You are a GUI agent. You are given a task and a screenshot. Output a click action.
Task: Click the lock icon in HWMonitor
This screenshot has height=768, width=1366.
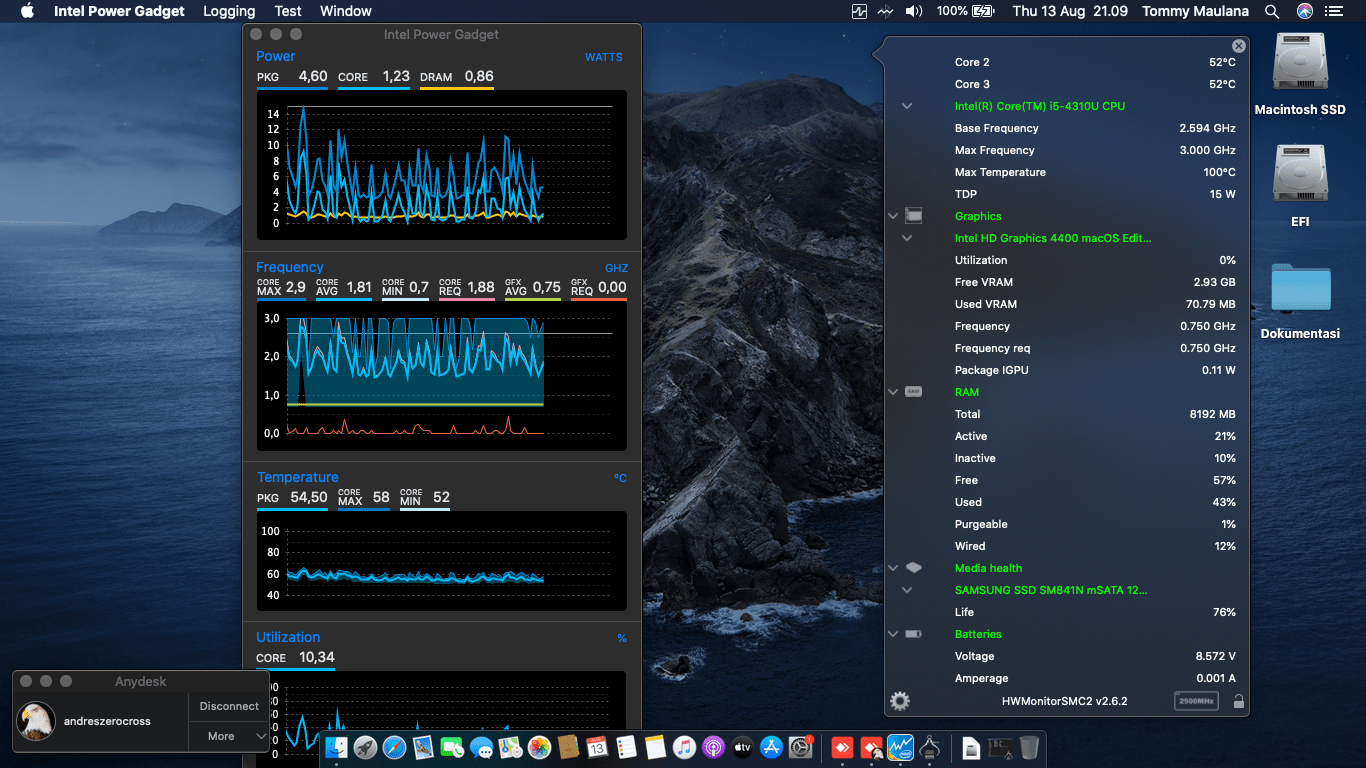point(1239,701)
